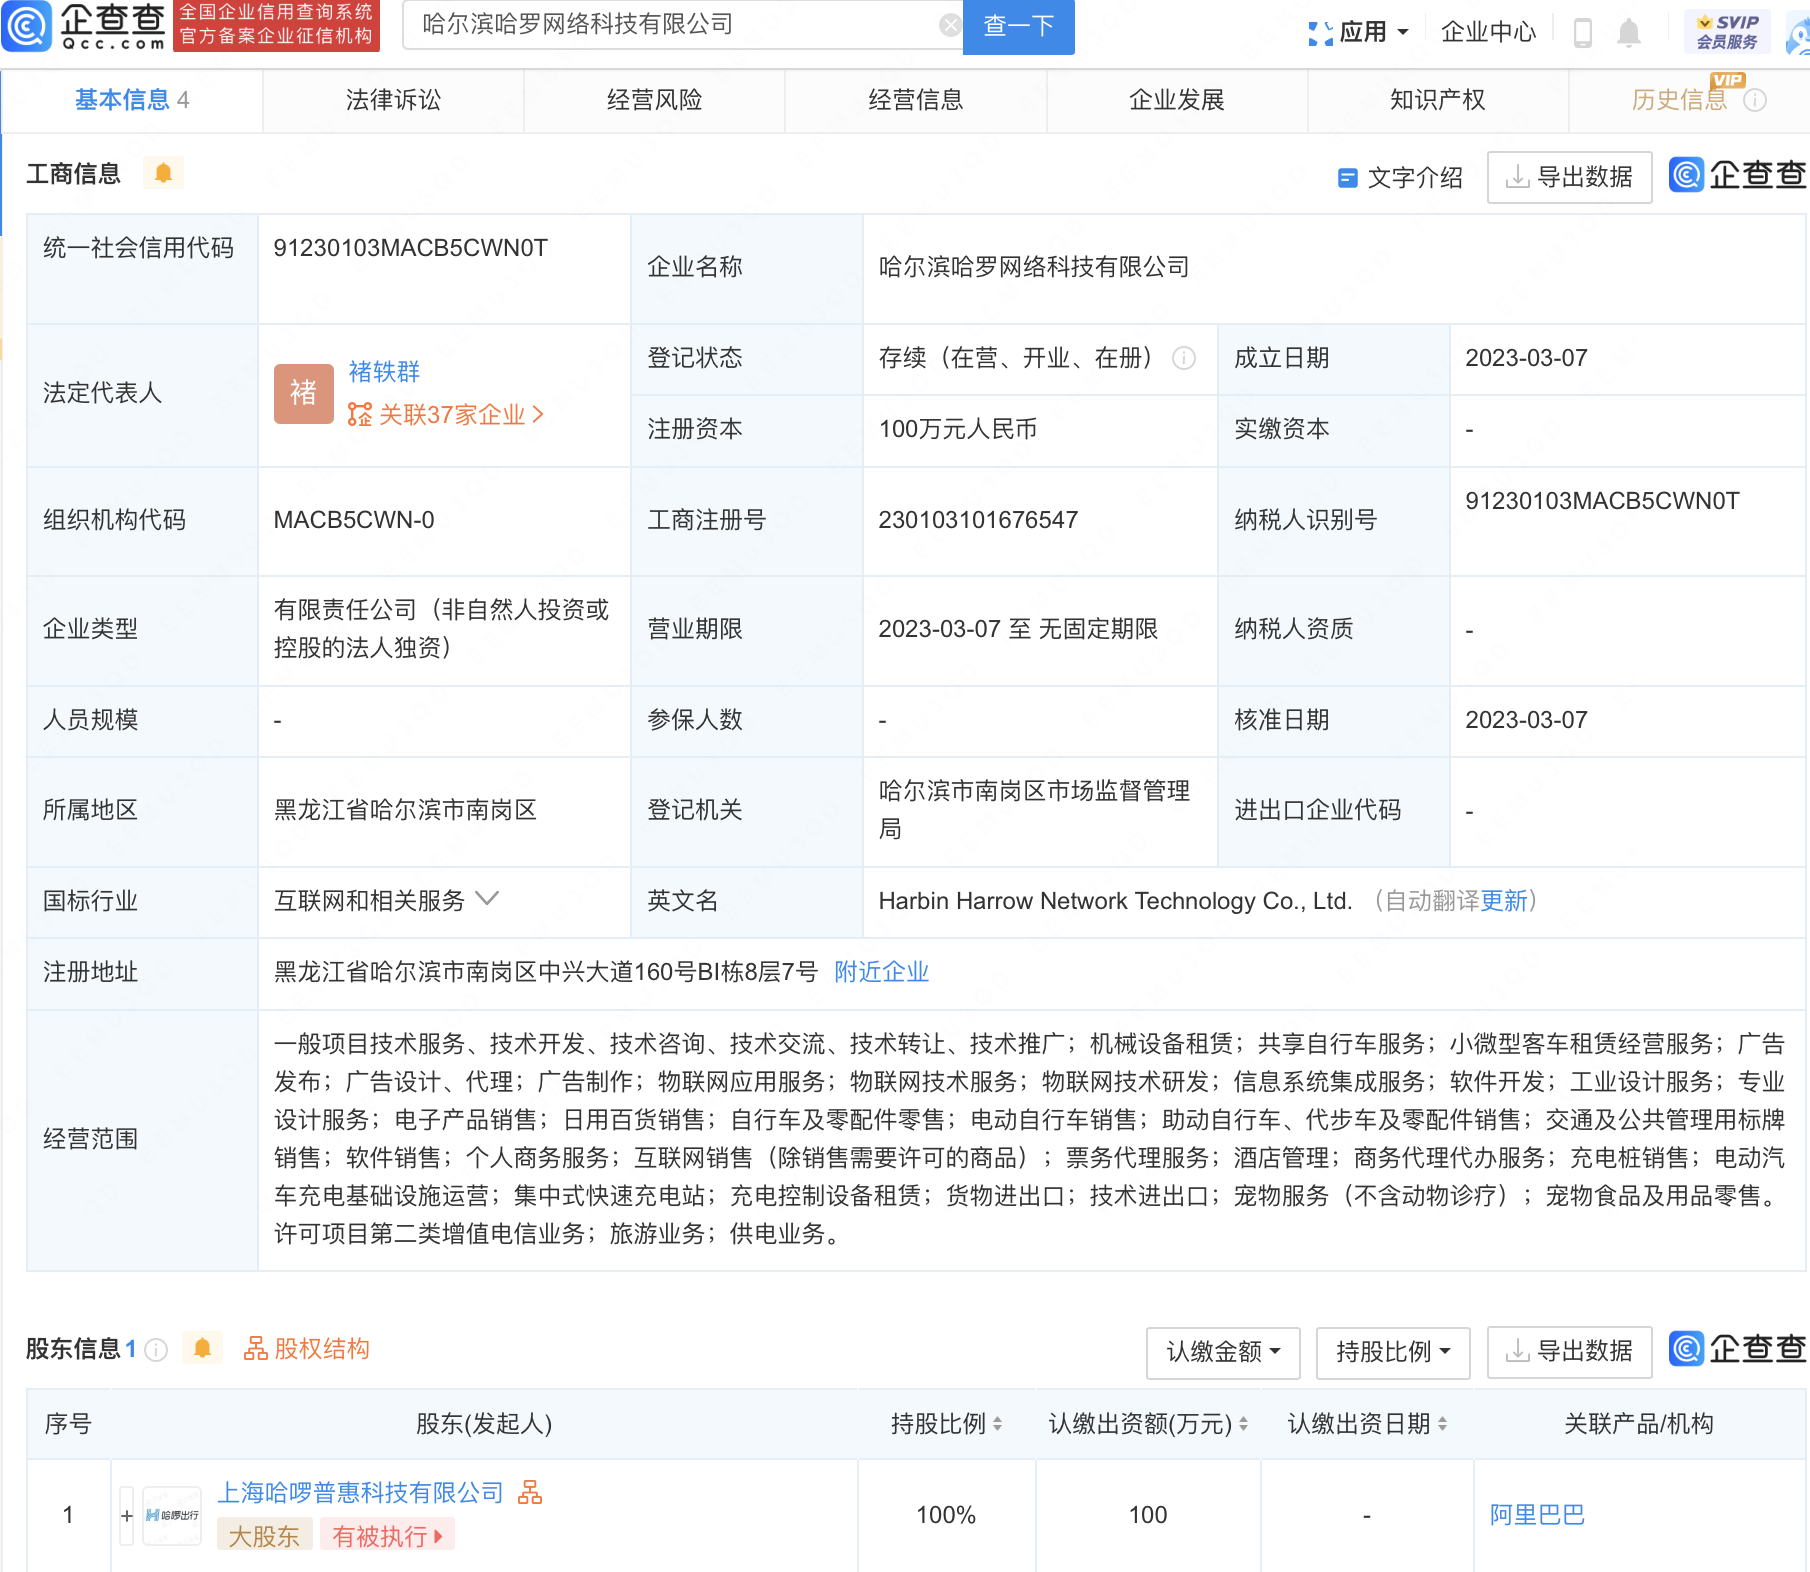Select the 100% shareholding cell
Image resolution: width=1810 pixels, height=1572 pixels.
click(x=946, y=1515)
